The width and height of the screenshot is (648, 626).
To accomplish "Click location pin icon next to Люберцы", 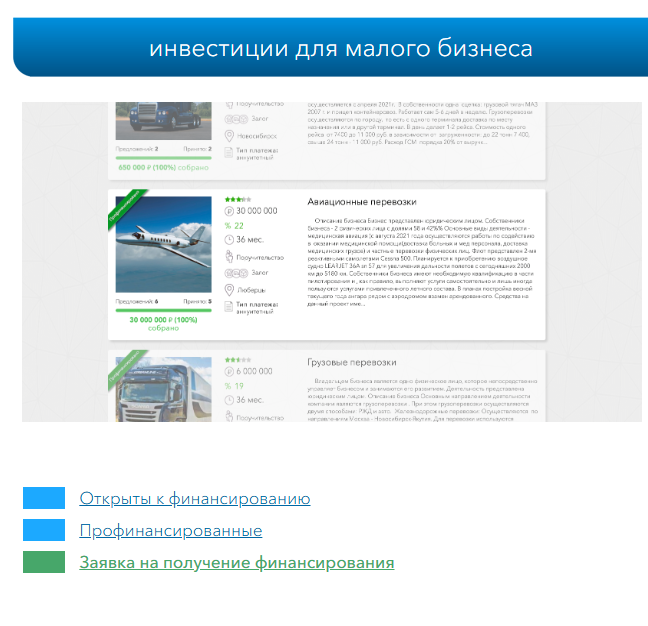I will tap(229, 290).
